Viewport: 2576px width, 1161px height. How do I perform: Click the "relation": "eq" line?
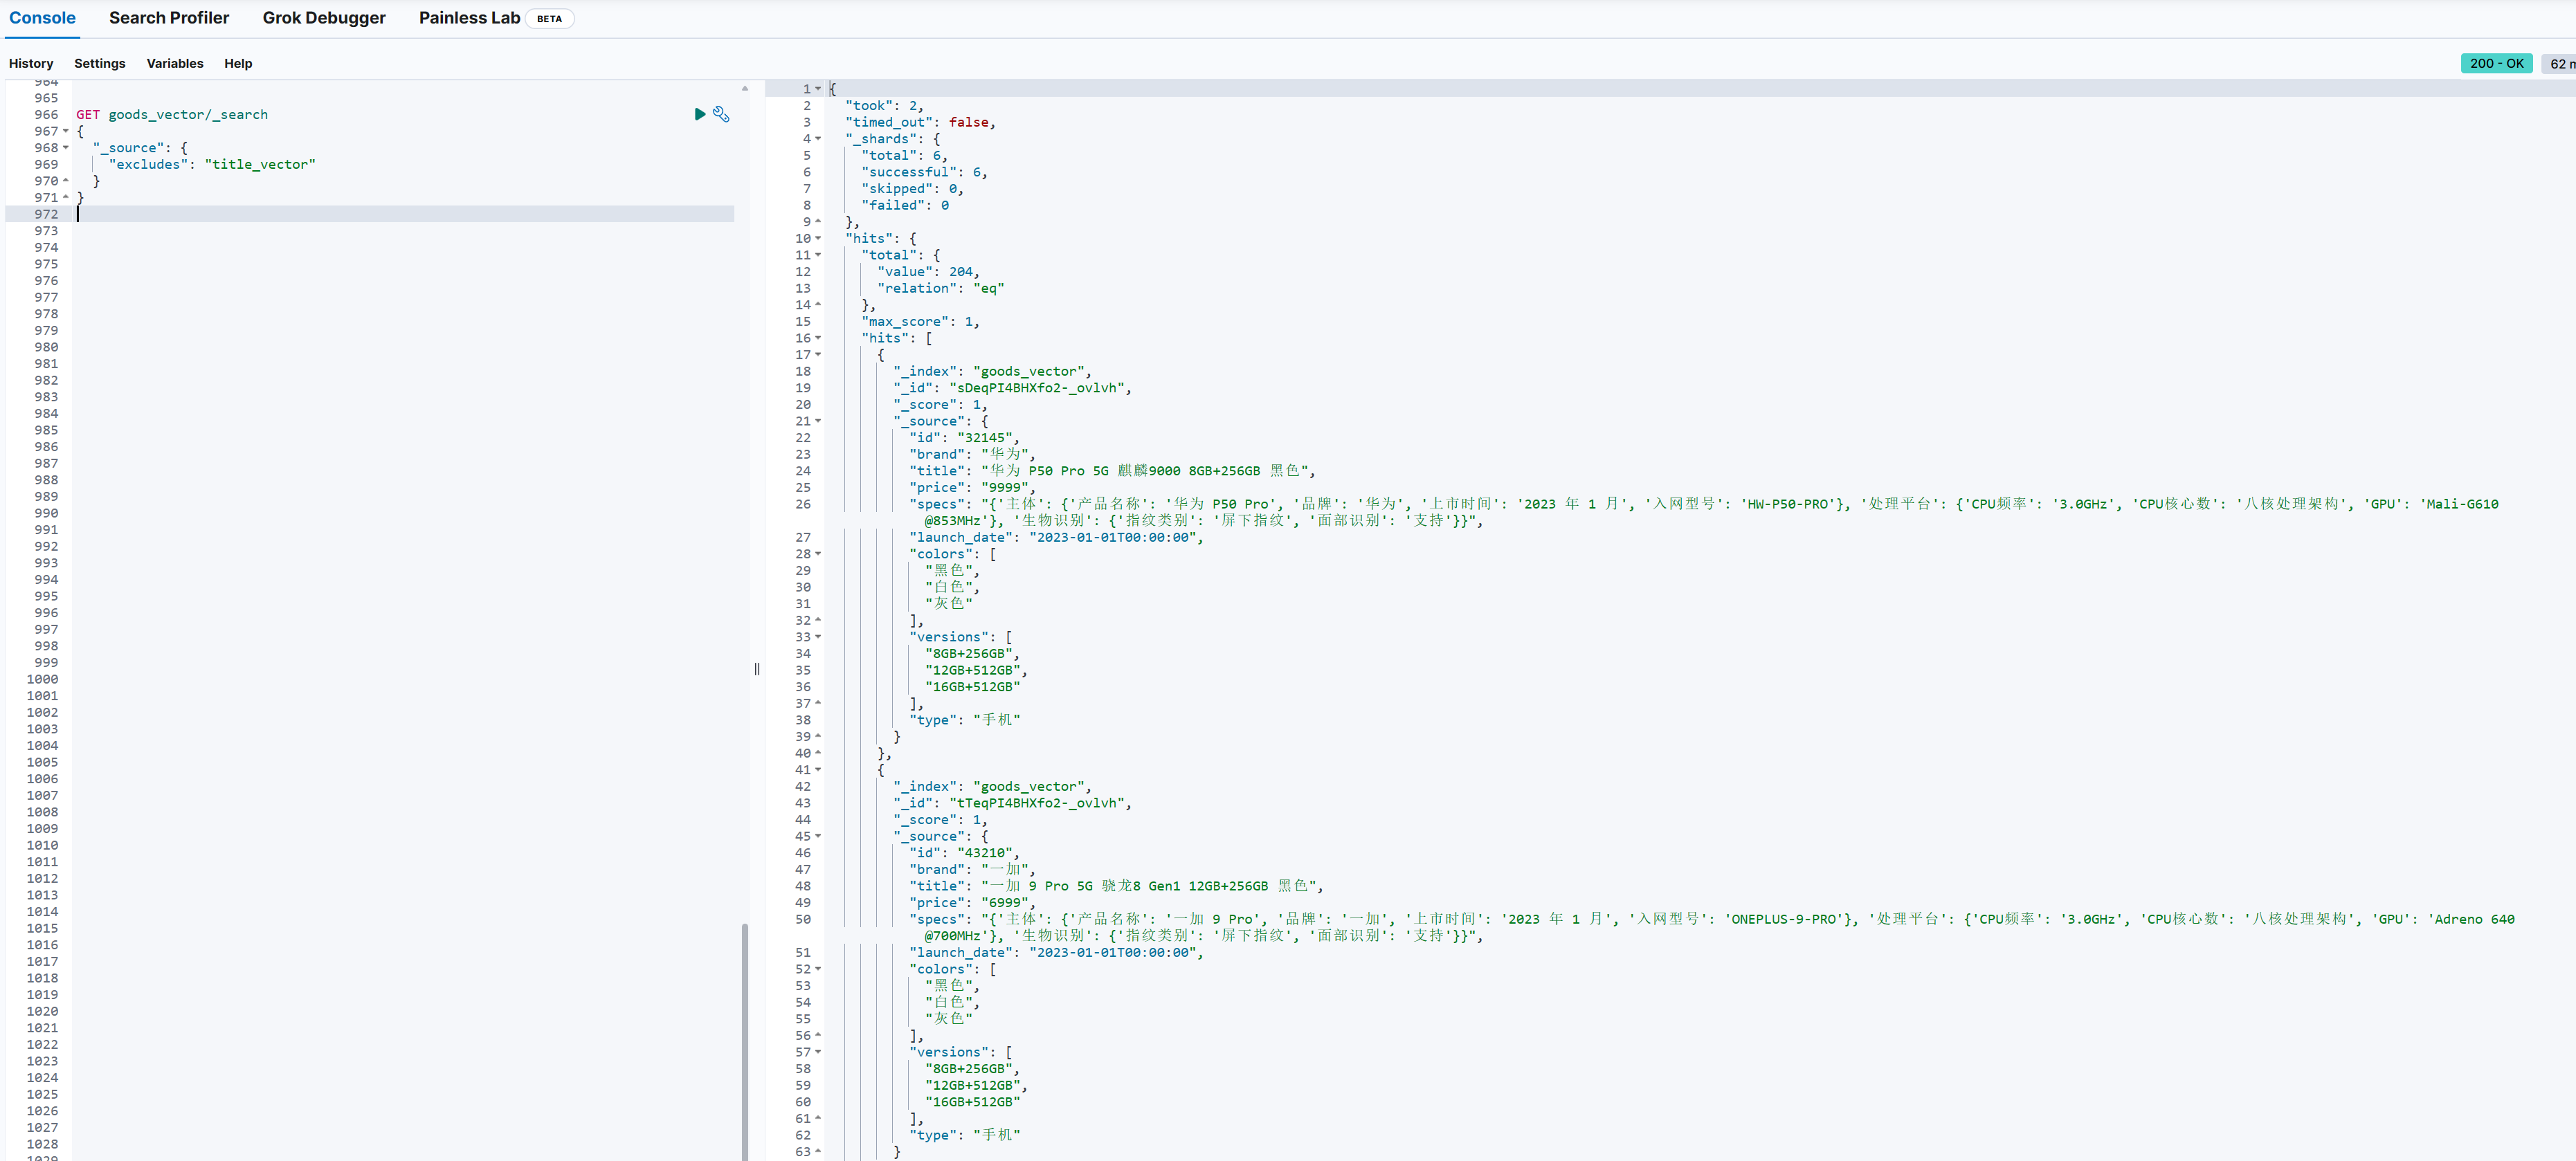click(940, 288)
